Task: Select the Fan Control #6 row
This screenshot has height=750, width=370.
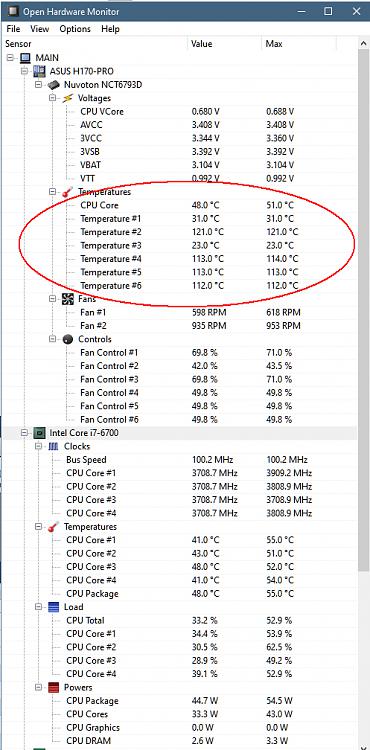Action: pyautogui.click(x=179, y=419)
